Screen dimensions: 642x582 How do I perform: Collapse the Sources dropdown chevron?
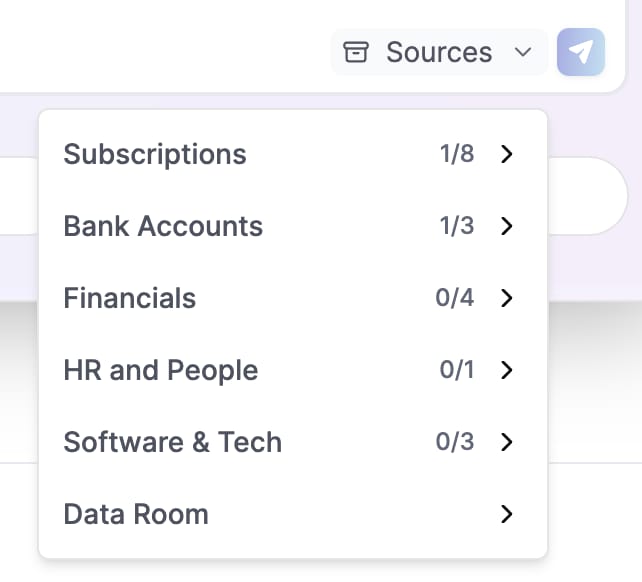523,52
